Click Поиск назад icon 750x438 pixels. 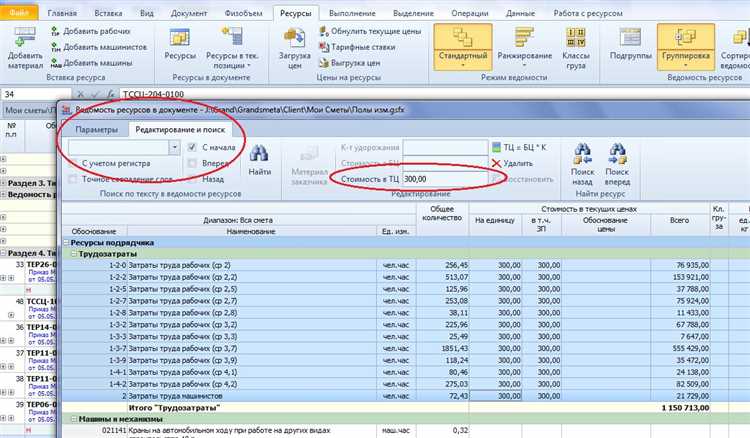pyautogui.click(x=582, y=156)
